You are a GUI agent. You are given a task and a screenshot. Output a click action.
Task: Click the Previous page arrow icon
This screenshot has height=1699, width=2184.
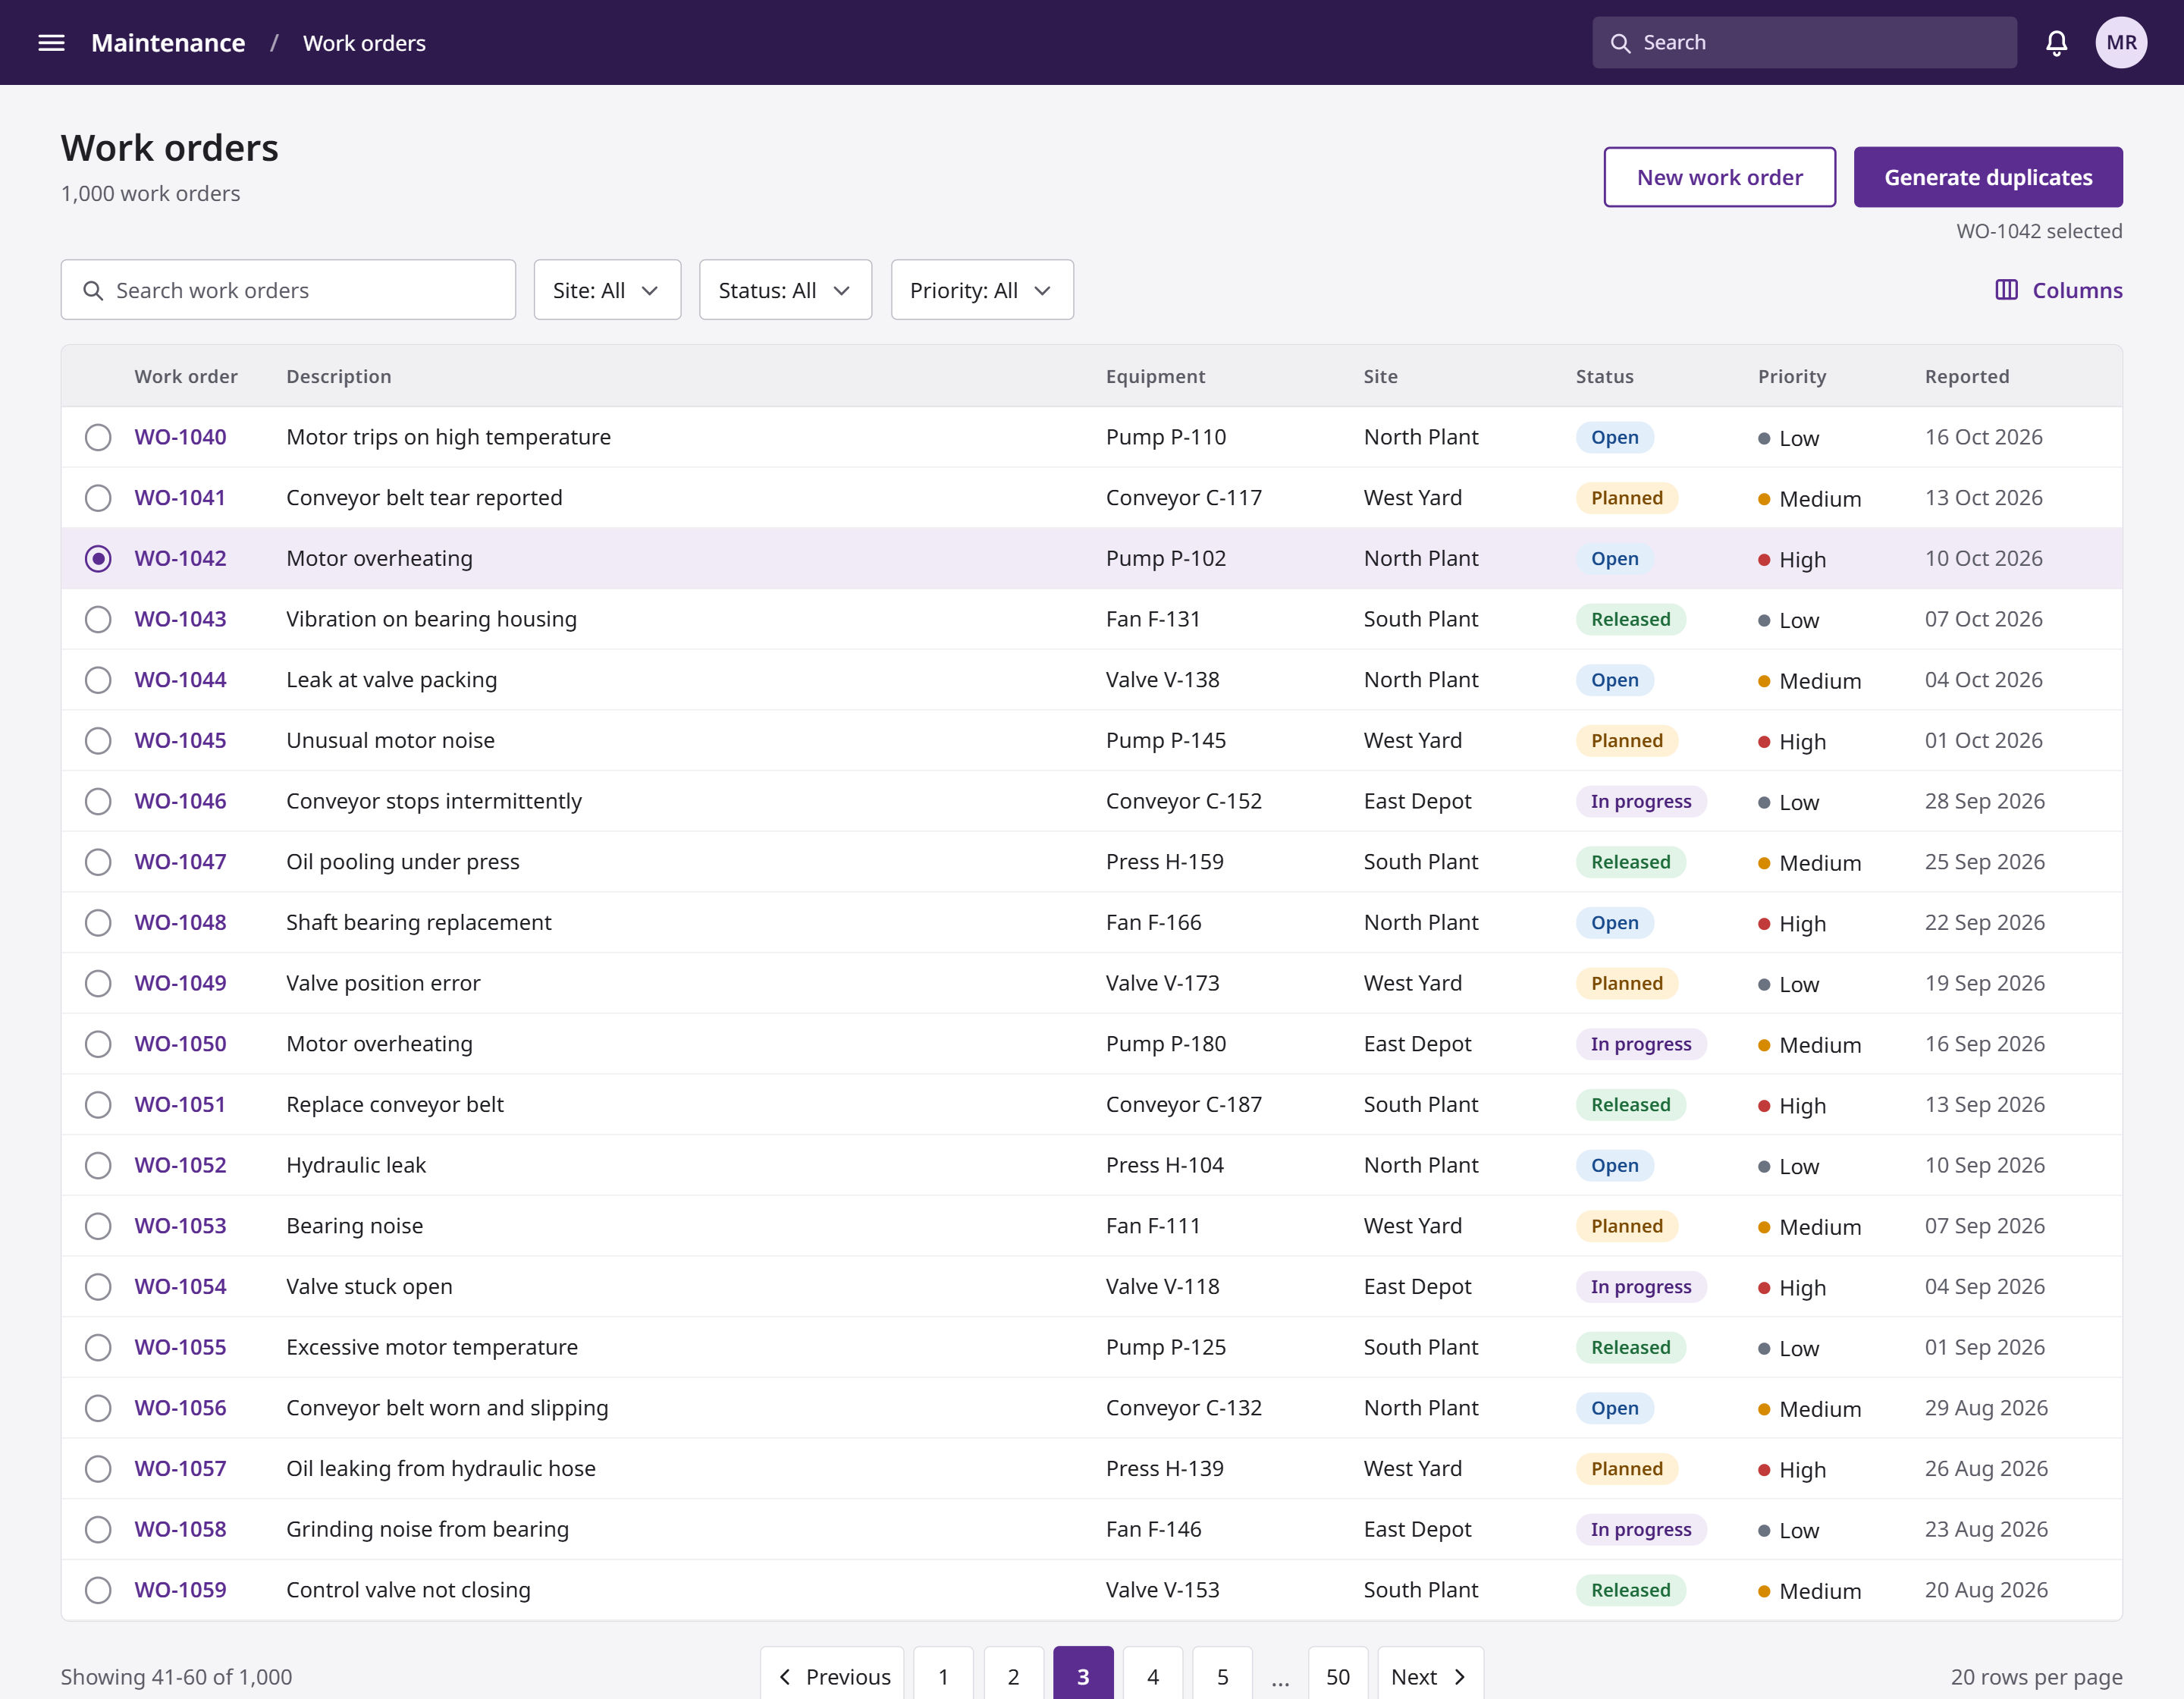[x=785, y=1677]
